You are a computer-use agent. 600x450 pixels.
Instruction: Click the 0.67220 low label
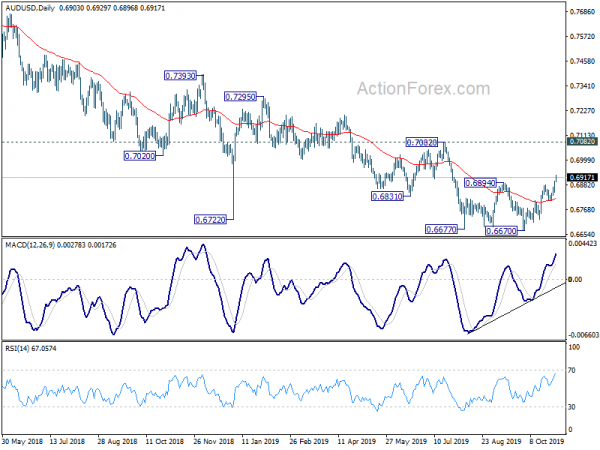pos(210,220)
